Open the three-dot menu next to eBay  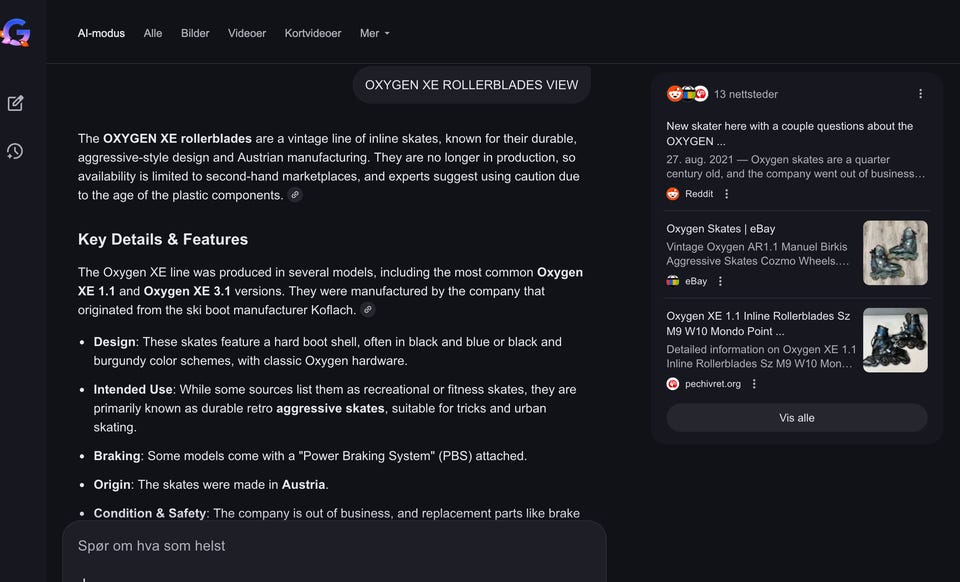pos(720,281)
